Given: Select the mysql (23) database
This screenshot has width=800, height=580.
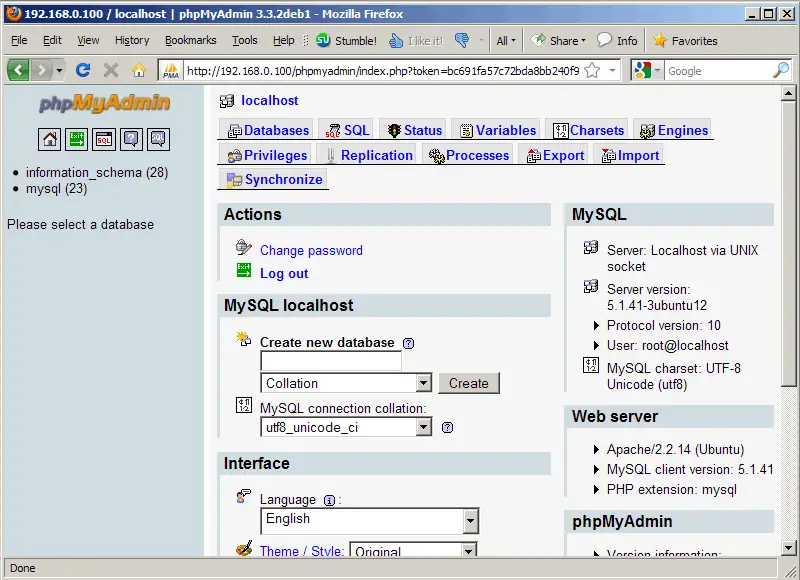Looking at the screenshot, I should tap(57, 189).
